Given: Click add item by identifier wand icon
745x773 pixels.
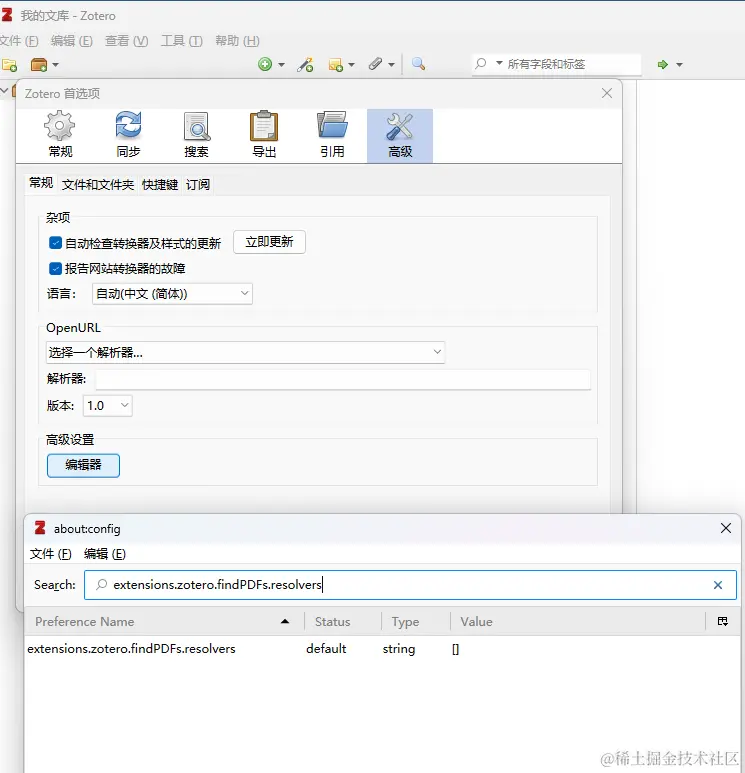Looking at the screenshot, I should [305, 64].
